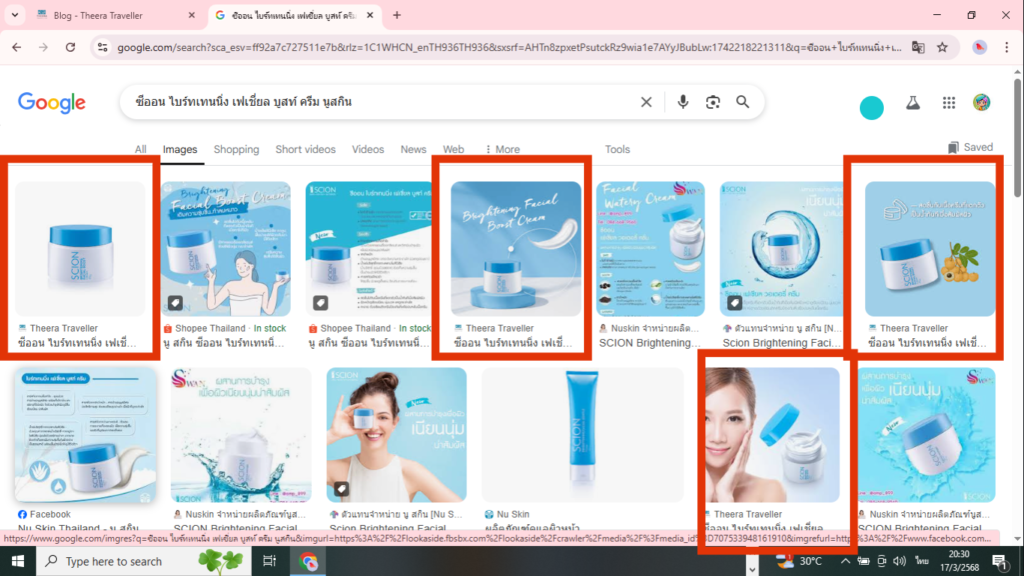Open the Windows Start menu
This screenshot has width=1024, height=576.
(x=17, y=561)
